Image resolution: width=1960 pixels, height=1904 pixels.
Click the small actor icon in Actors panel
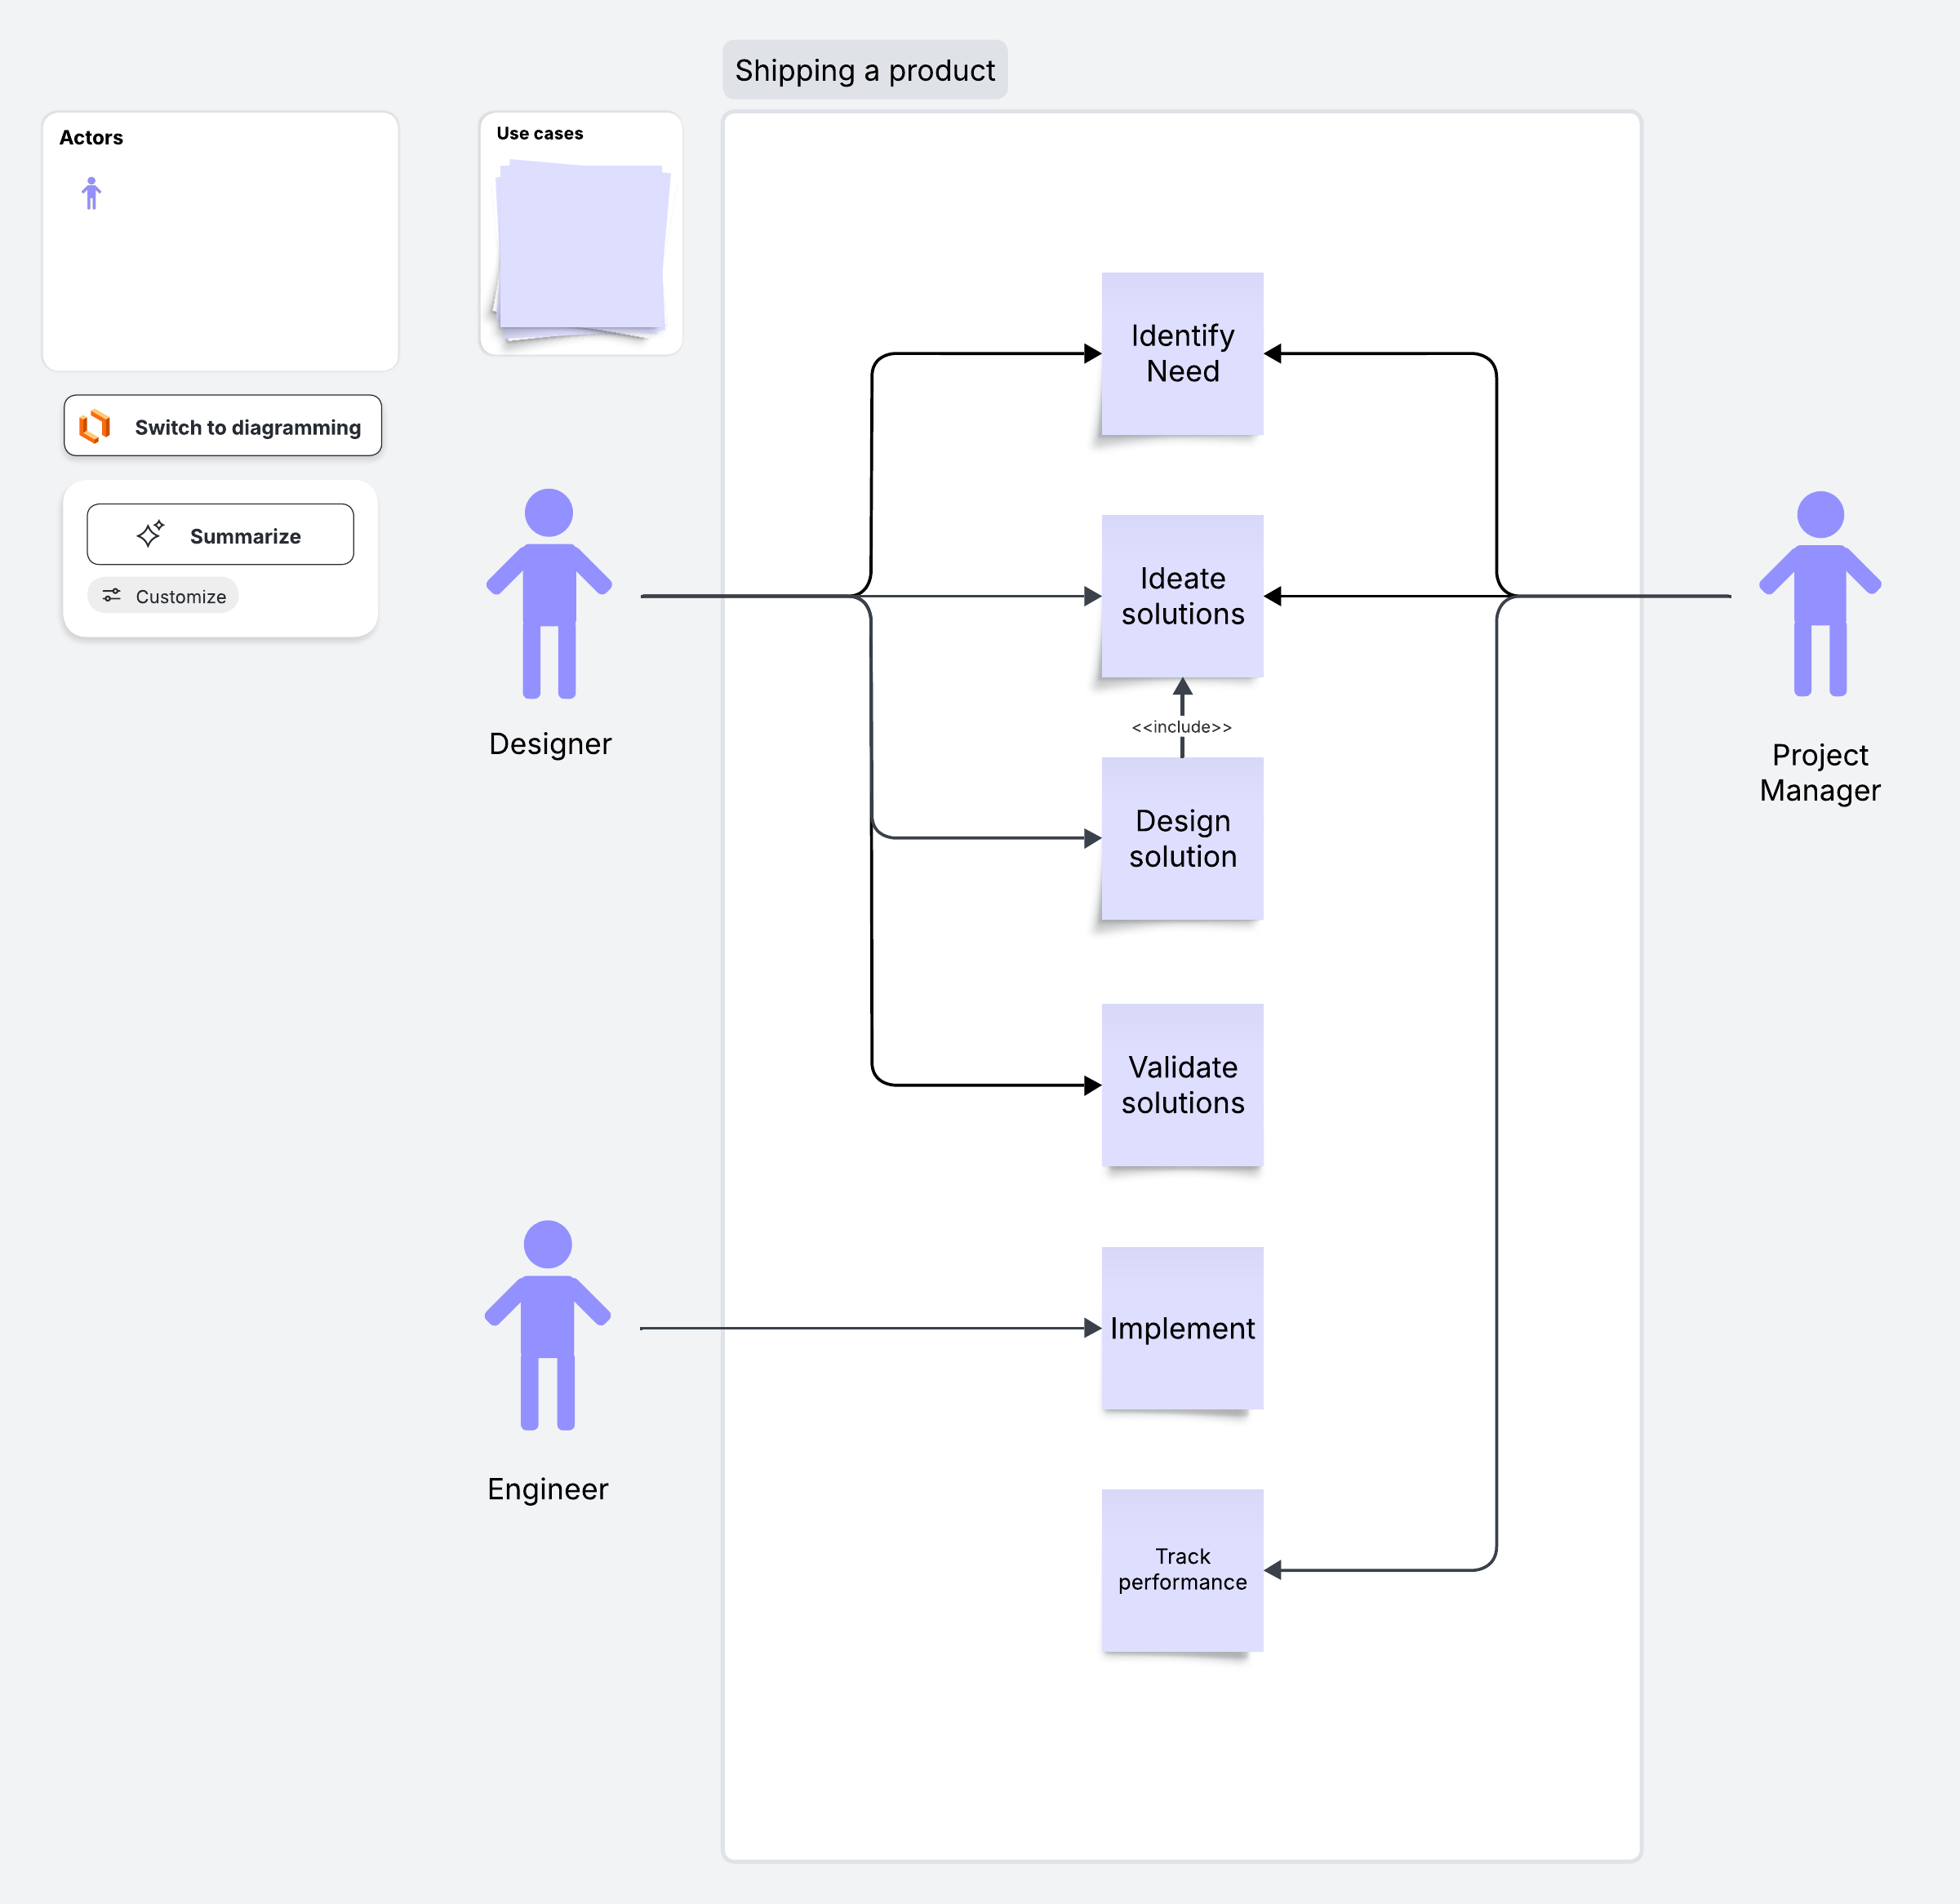tap(91, 193)
